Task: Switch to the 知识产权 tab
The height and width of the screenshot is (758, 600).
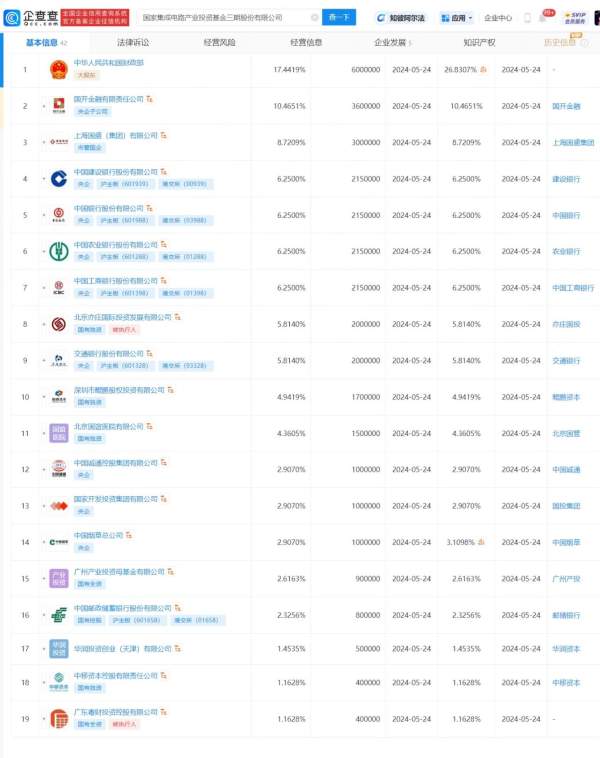Action: 479,43
